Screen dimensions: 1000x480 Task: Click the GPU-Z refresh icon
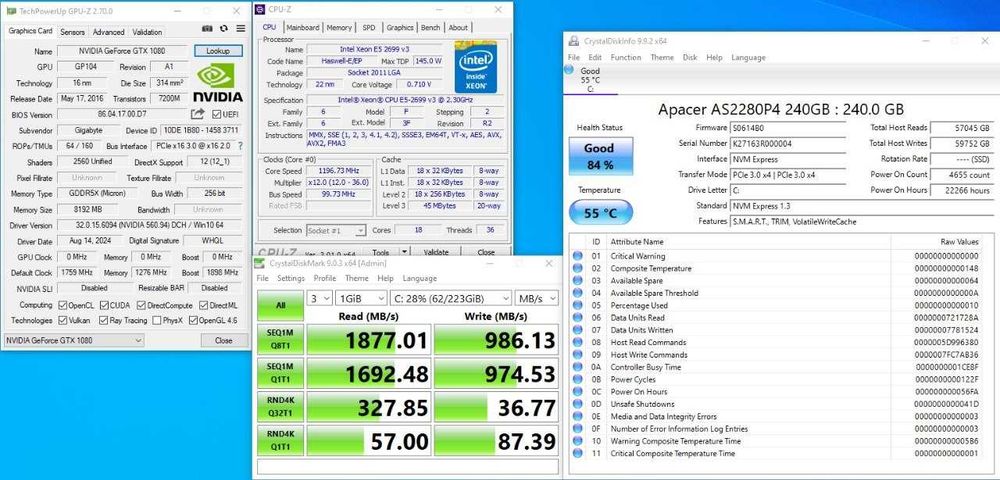pos(224,29)
